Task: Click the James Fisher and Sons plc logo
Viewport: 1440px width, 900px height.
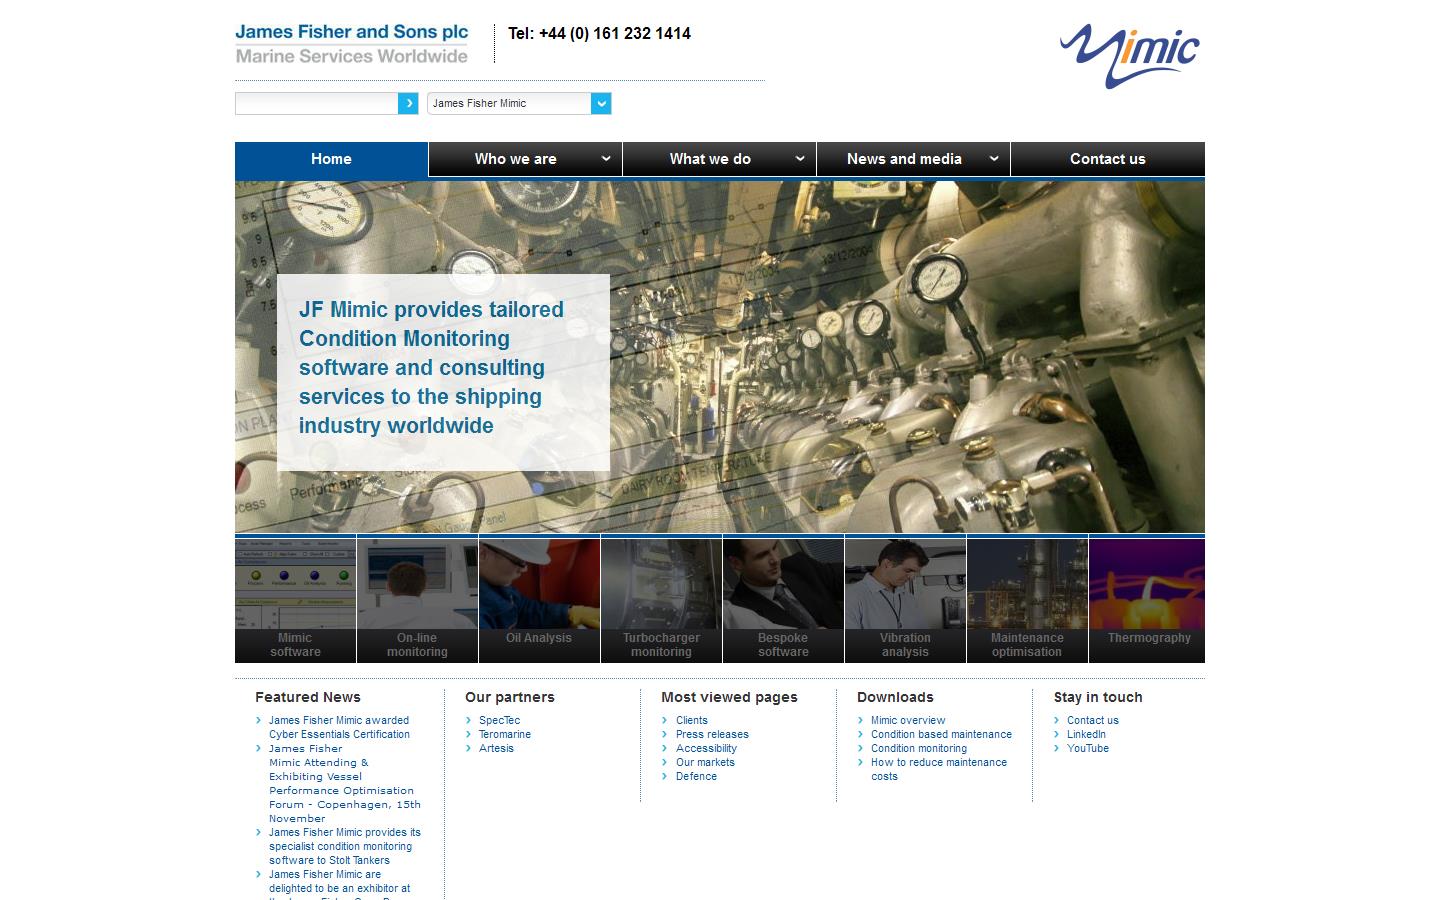Action: (x=351, y=42)
